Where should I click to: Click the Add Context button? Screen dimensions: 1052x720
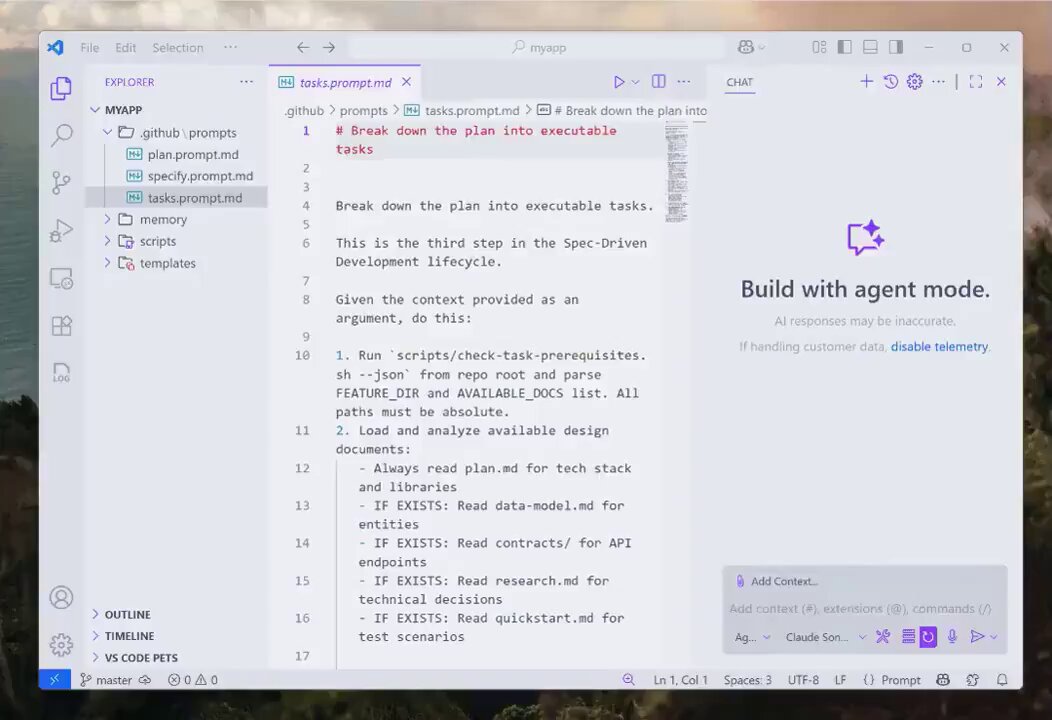point(777,581)
